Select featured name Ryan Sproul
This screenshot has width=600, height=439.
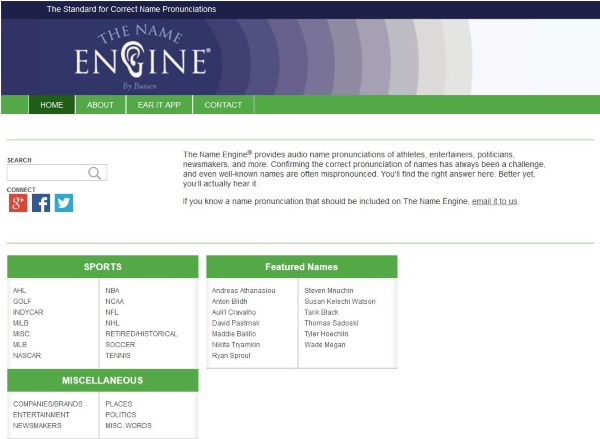231,355
